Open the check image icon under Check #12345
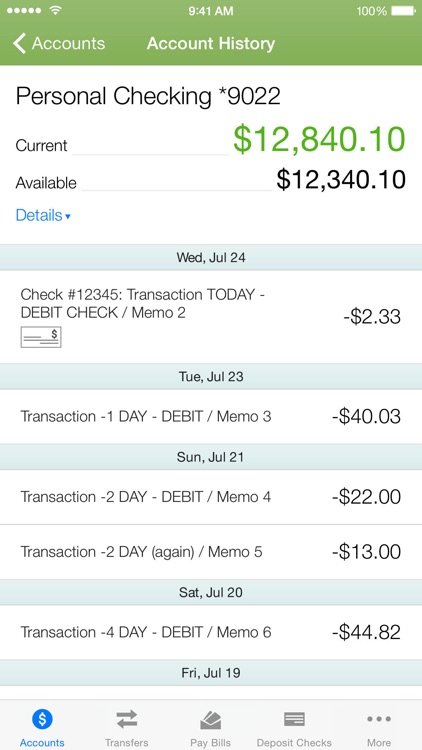Screen dimensions: 422x750 coord(41,337)
